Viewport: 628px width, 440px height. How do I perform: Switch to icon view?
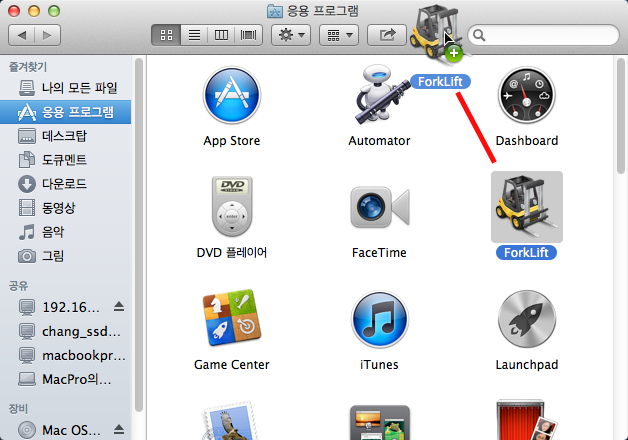pos(166,35)
